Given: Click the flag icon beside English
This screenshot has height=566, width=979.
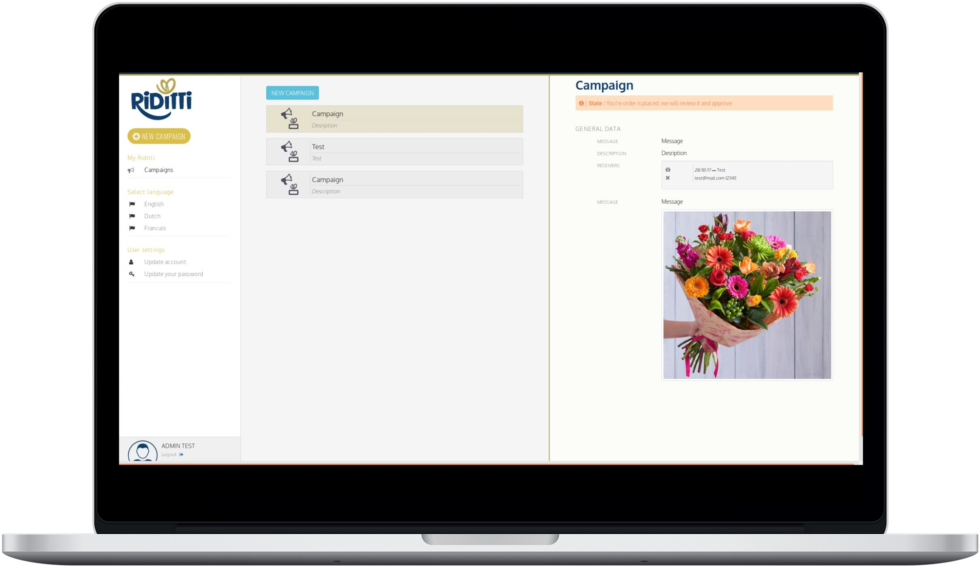Looking at the screenshot, I should coord(132,204).
